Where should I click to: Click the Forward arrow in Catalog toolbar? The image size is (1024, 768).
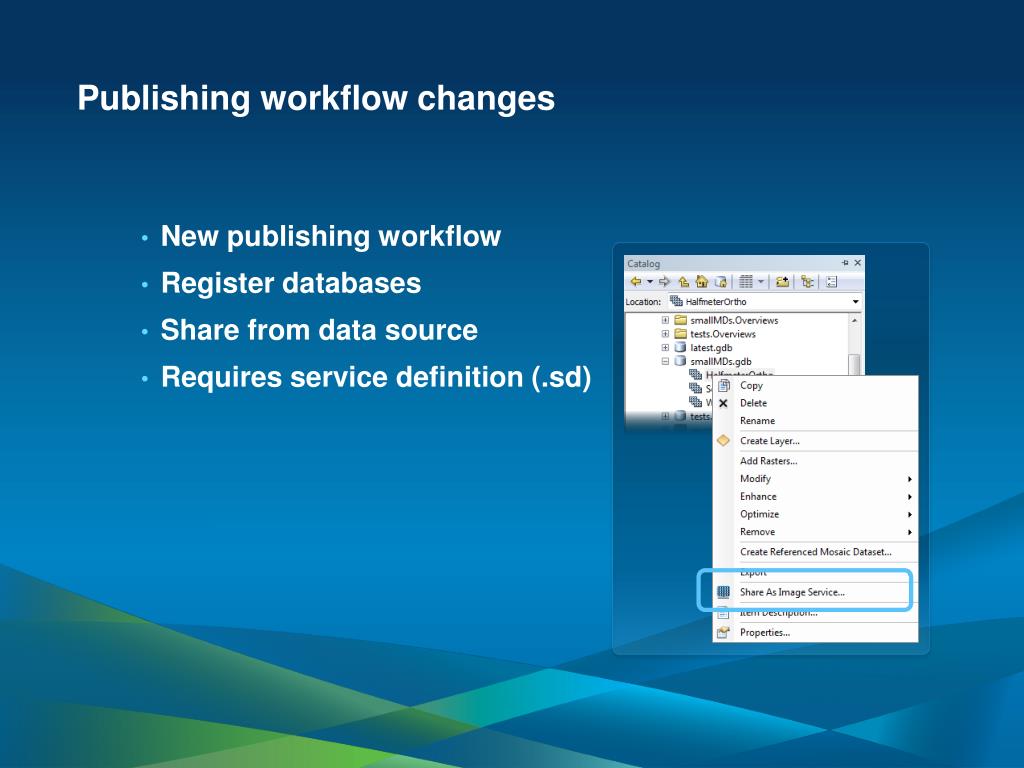[664, 281]
